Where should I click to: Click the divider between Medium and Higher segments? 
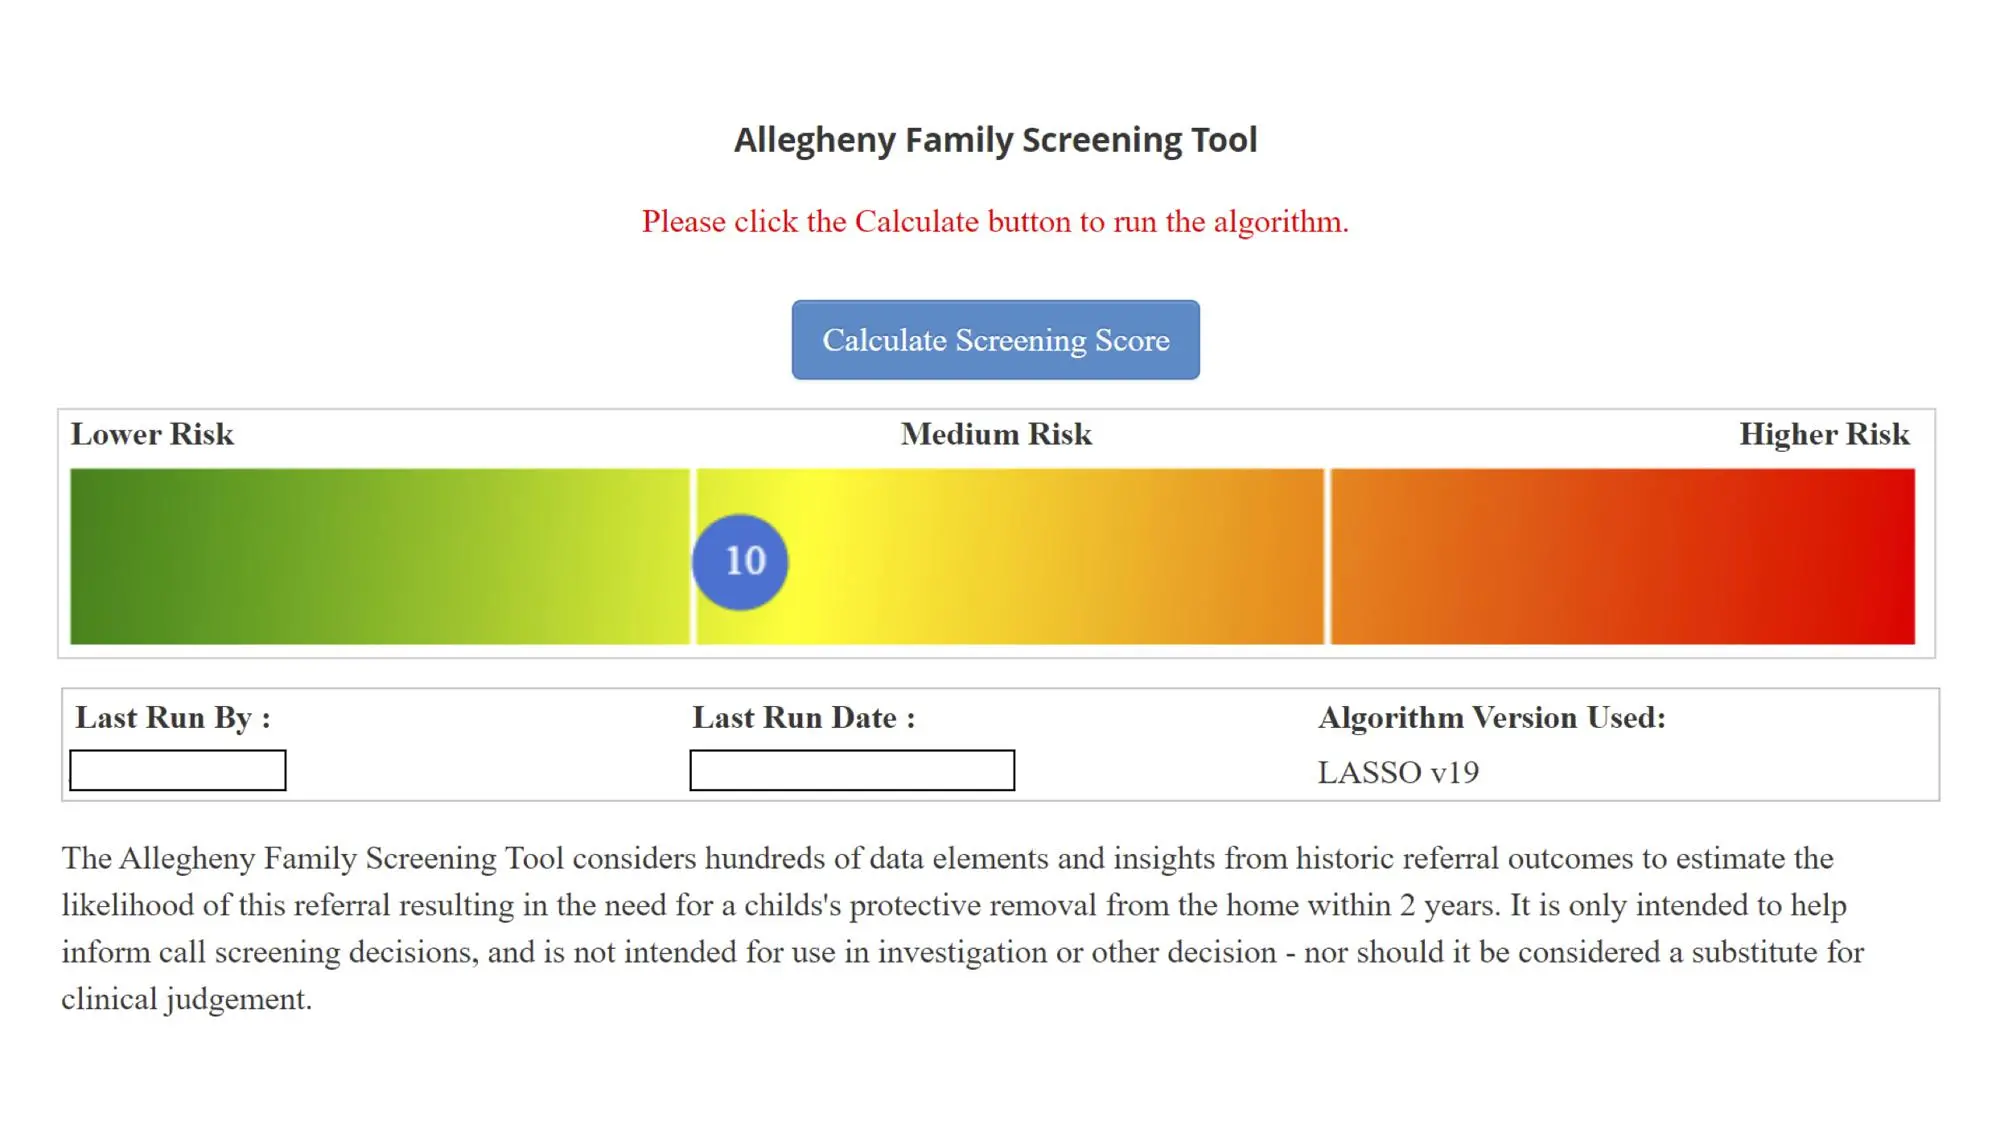pyautogui.click(x=1327, y=556)
